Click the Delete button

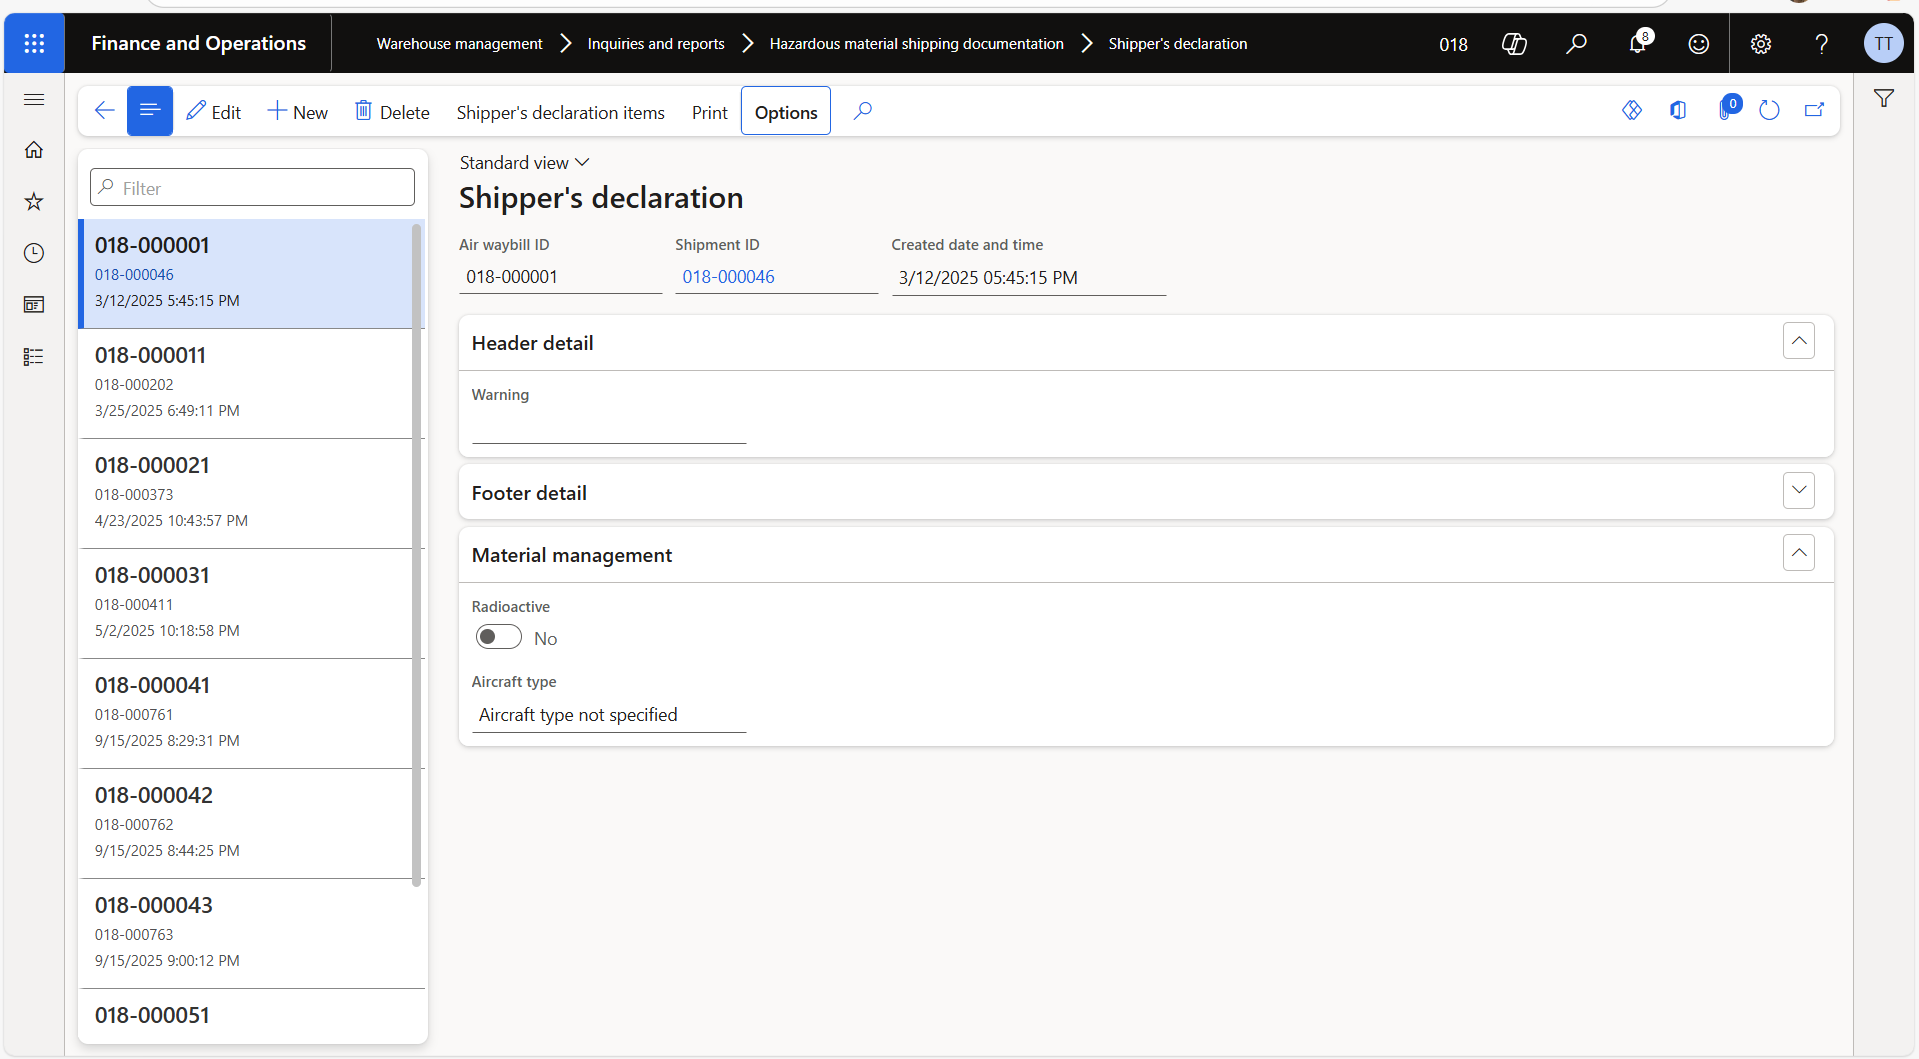coord(392,112)
